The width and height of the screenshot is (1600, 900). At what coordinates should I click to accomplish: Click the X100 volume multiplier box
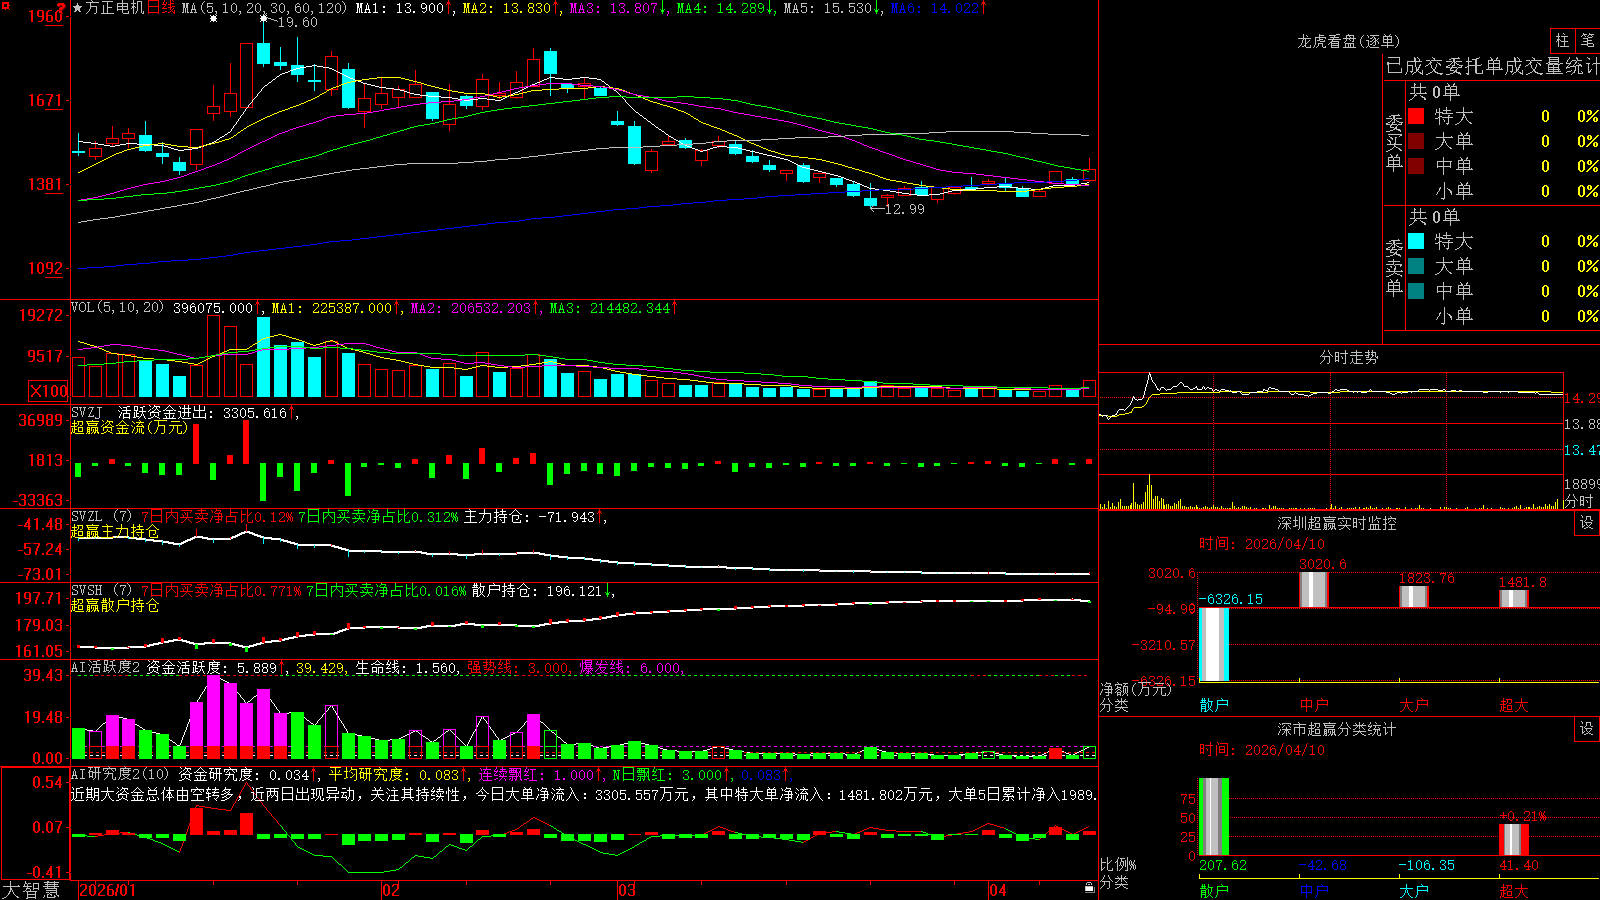(x=49, y=391)
